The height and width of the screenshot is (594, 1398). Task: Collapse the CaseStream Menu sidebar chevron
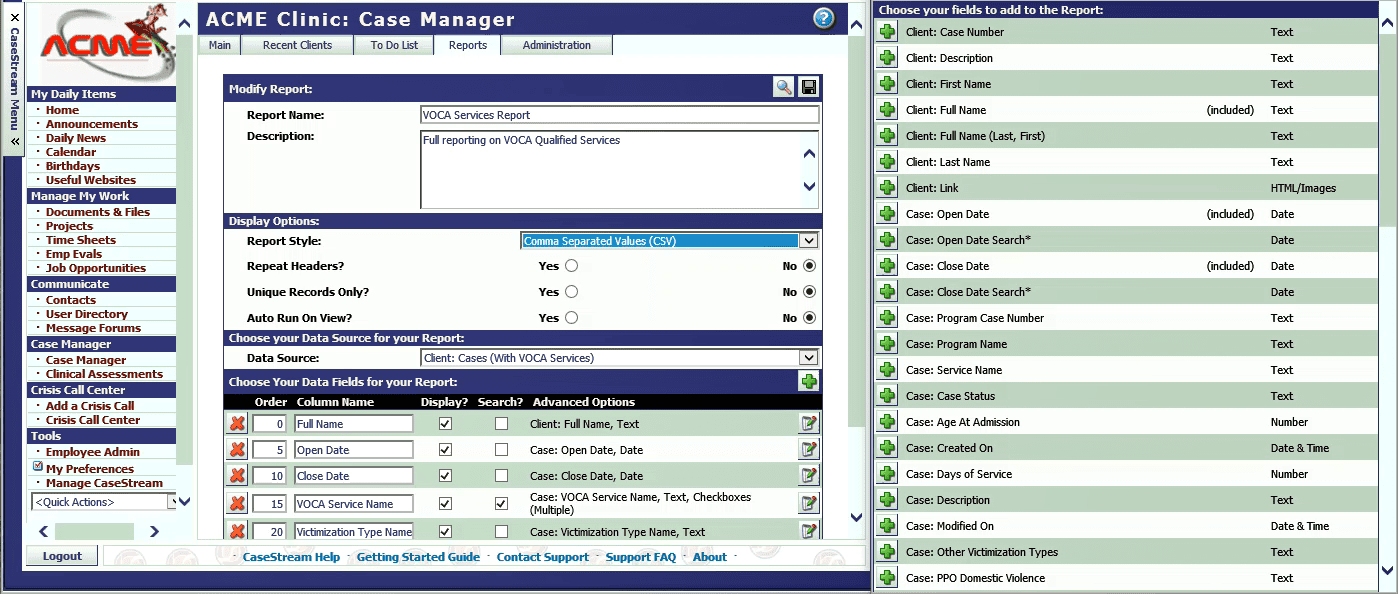[x=15, y=143]
